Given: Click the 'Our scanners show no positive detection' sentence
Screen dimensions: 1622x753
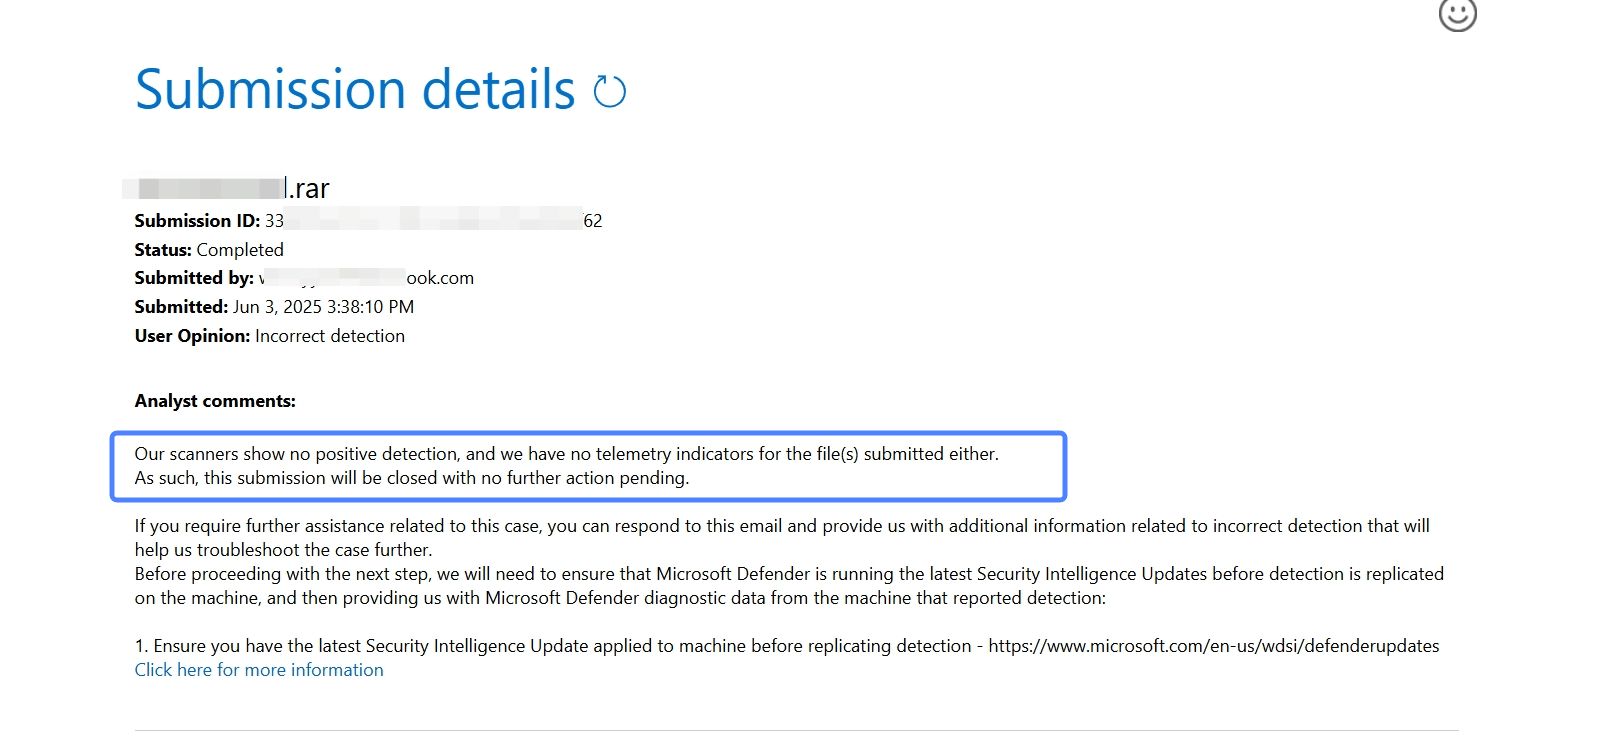Looking at the screenshot, I should [567, 454].
